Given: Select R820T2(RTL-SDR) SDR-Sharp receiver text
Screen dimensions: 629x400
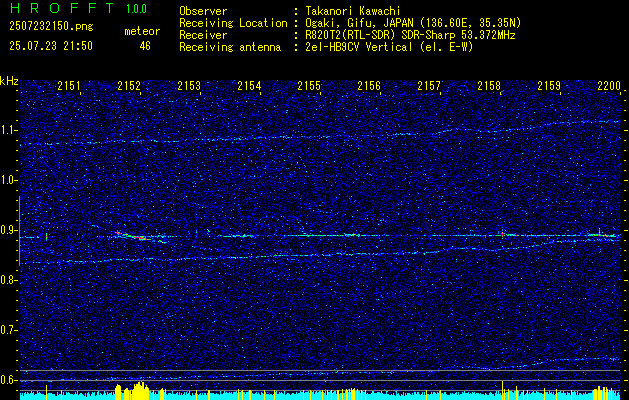Looking at the screenshot, I should 409,35.
